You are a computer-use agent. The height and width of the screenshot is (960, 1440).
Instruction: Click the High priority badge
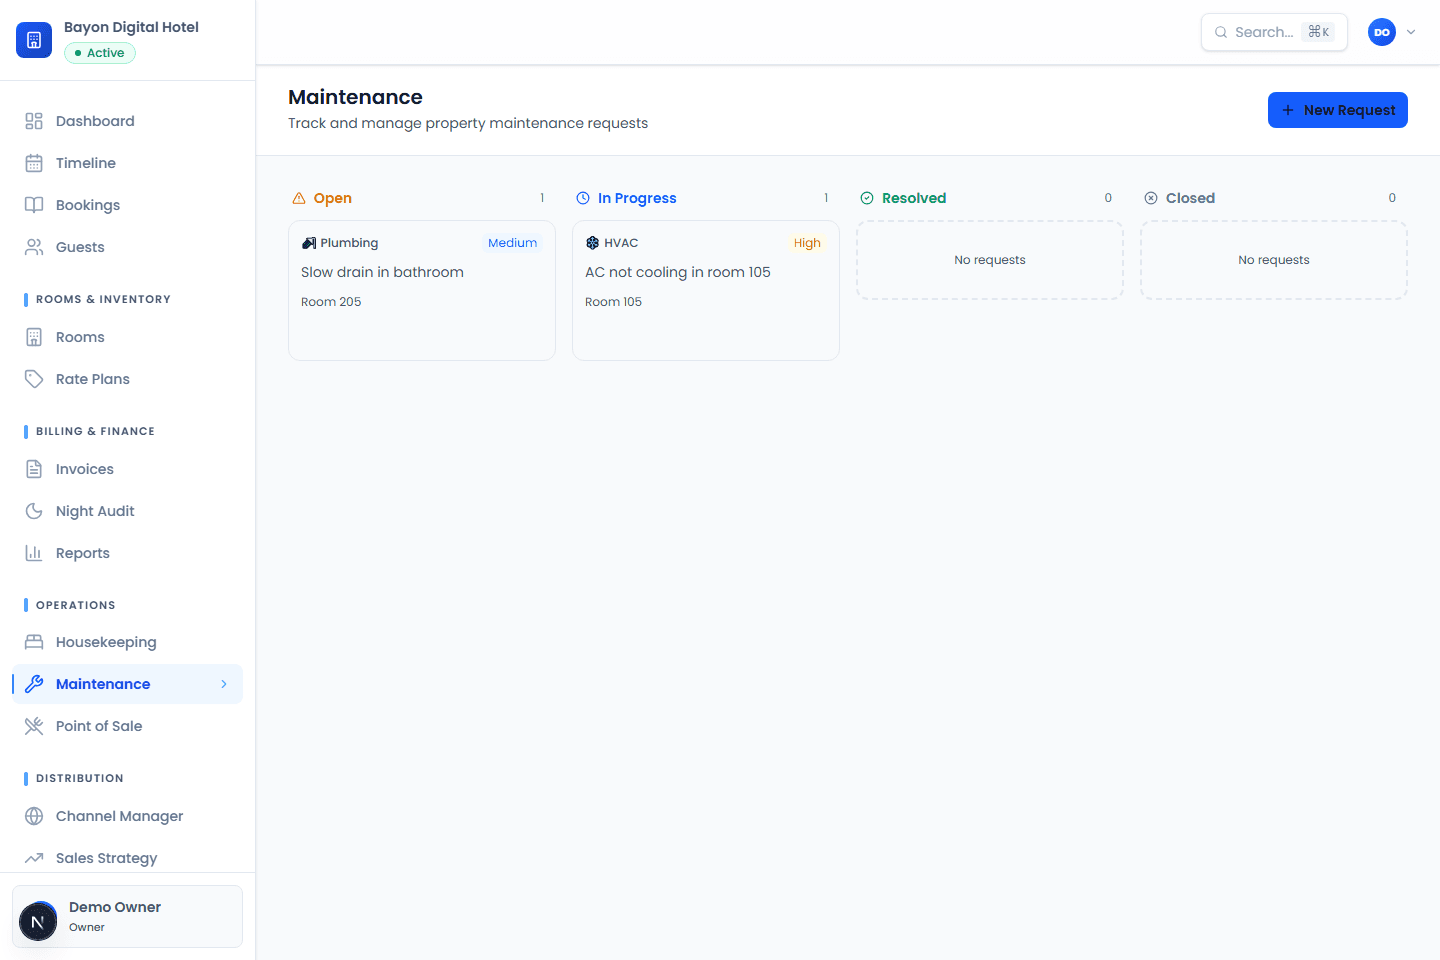[807, 243]
